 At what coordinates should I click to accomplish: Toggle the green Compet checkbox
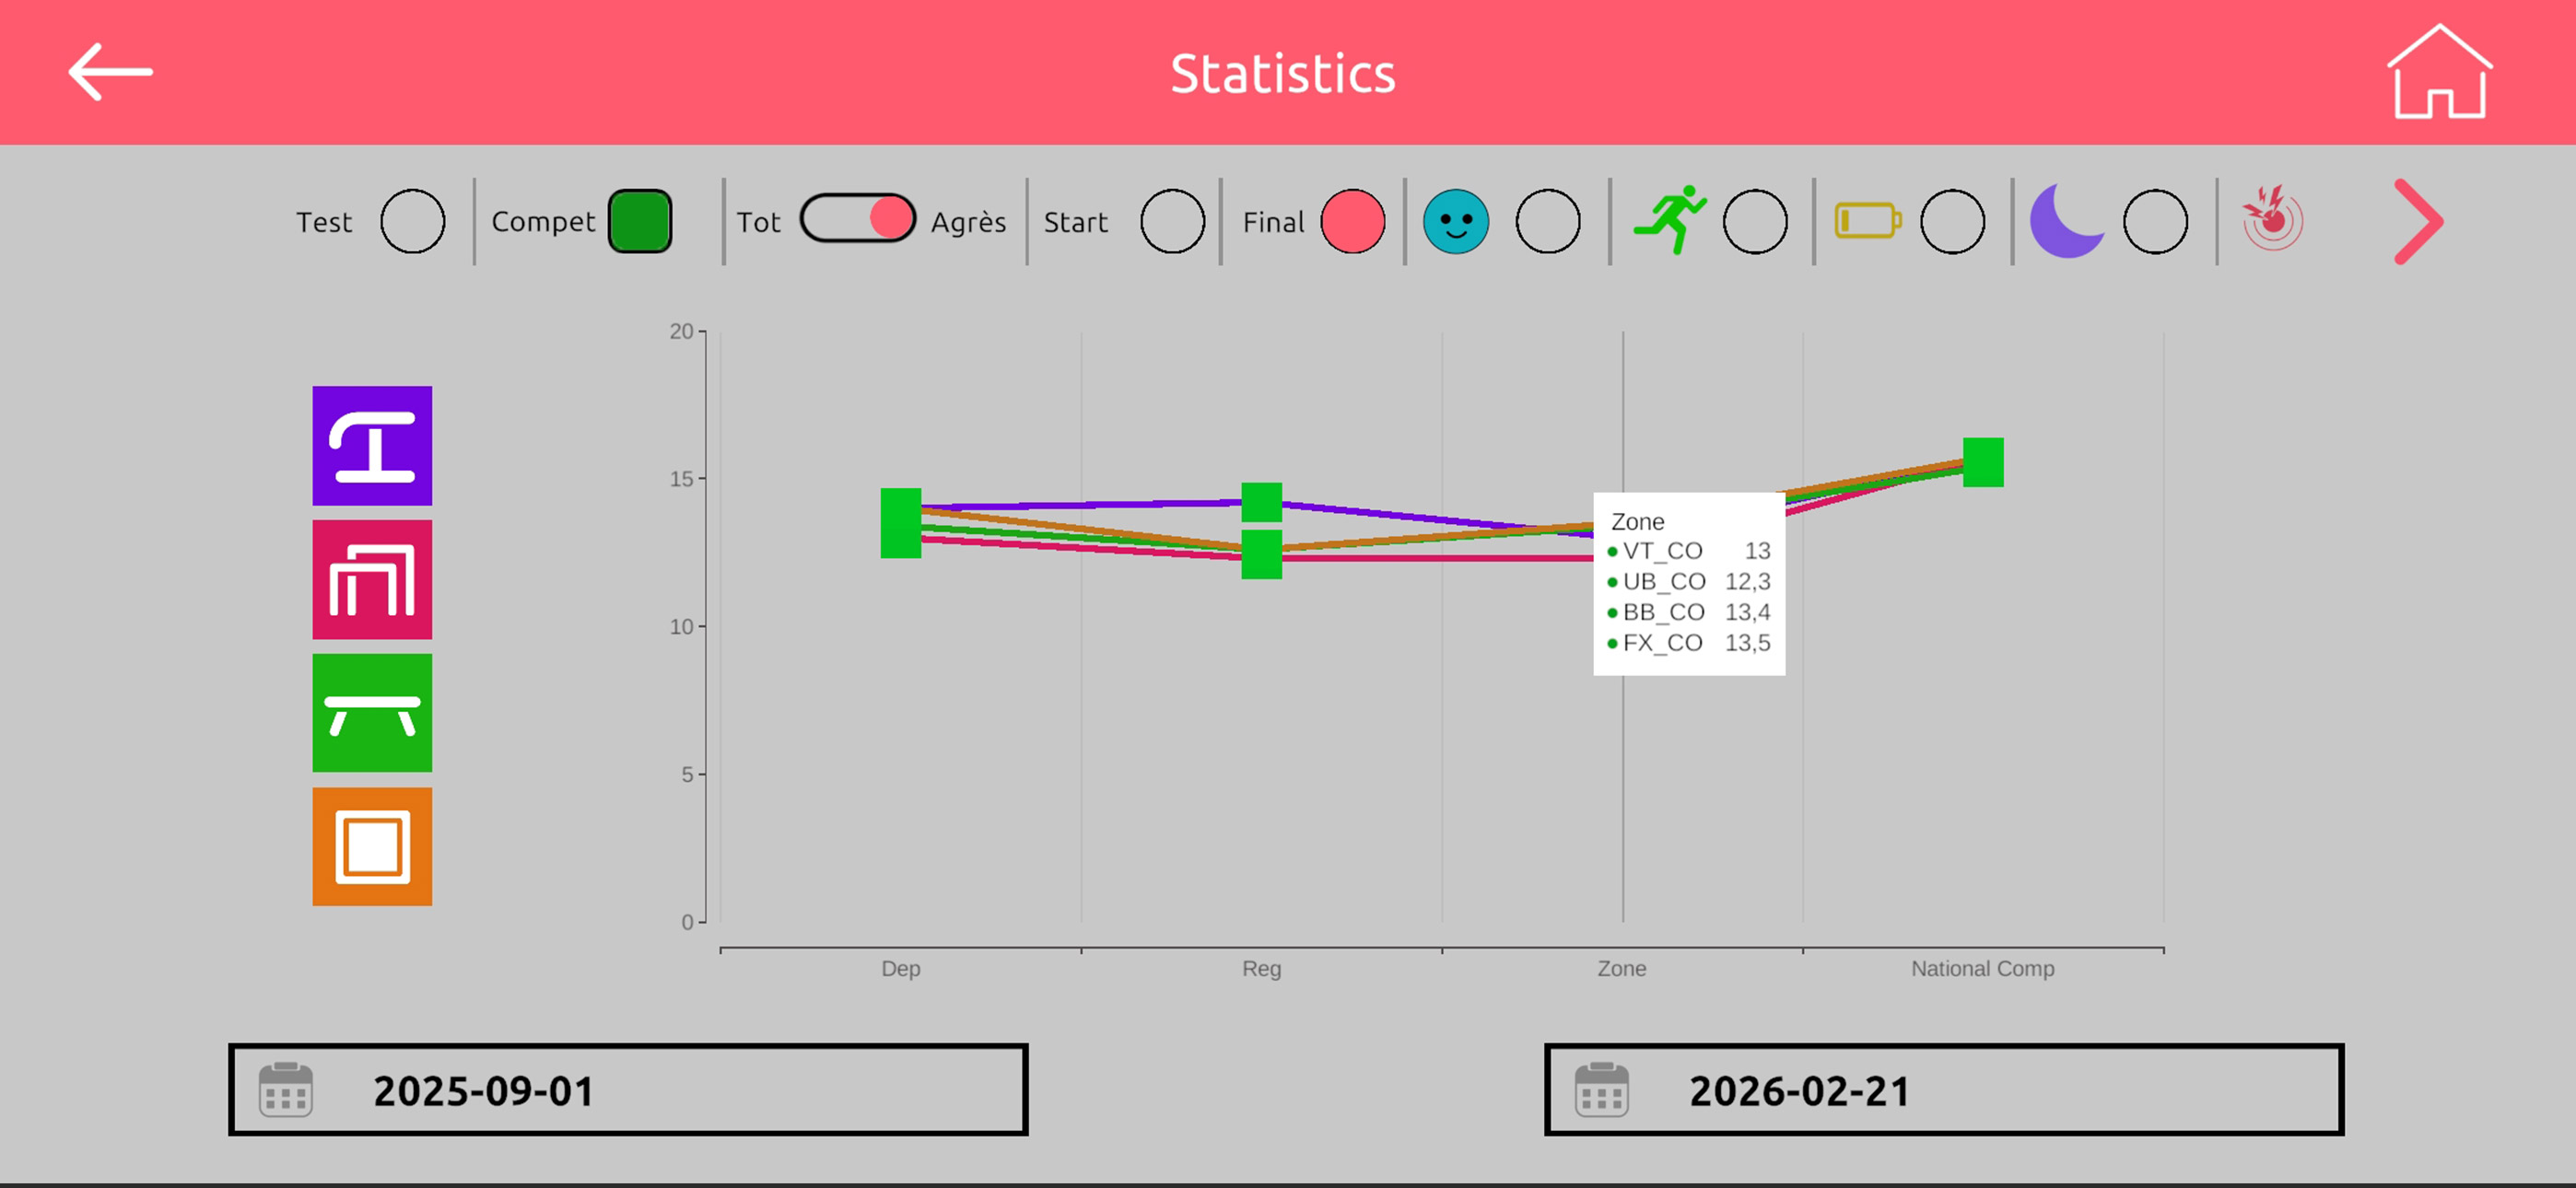[640, 221]
